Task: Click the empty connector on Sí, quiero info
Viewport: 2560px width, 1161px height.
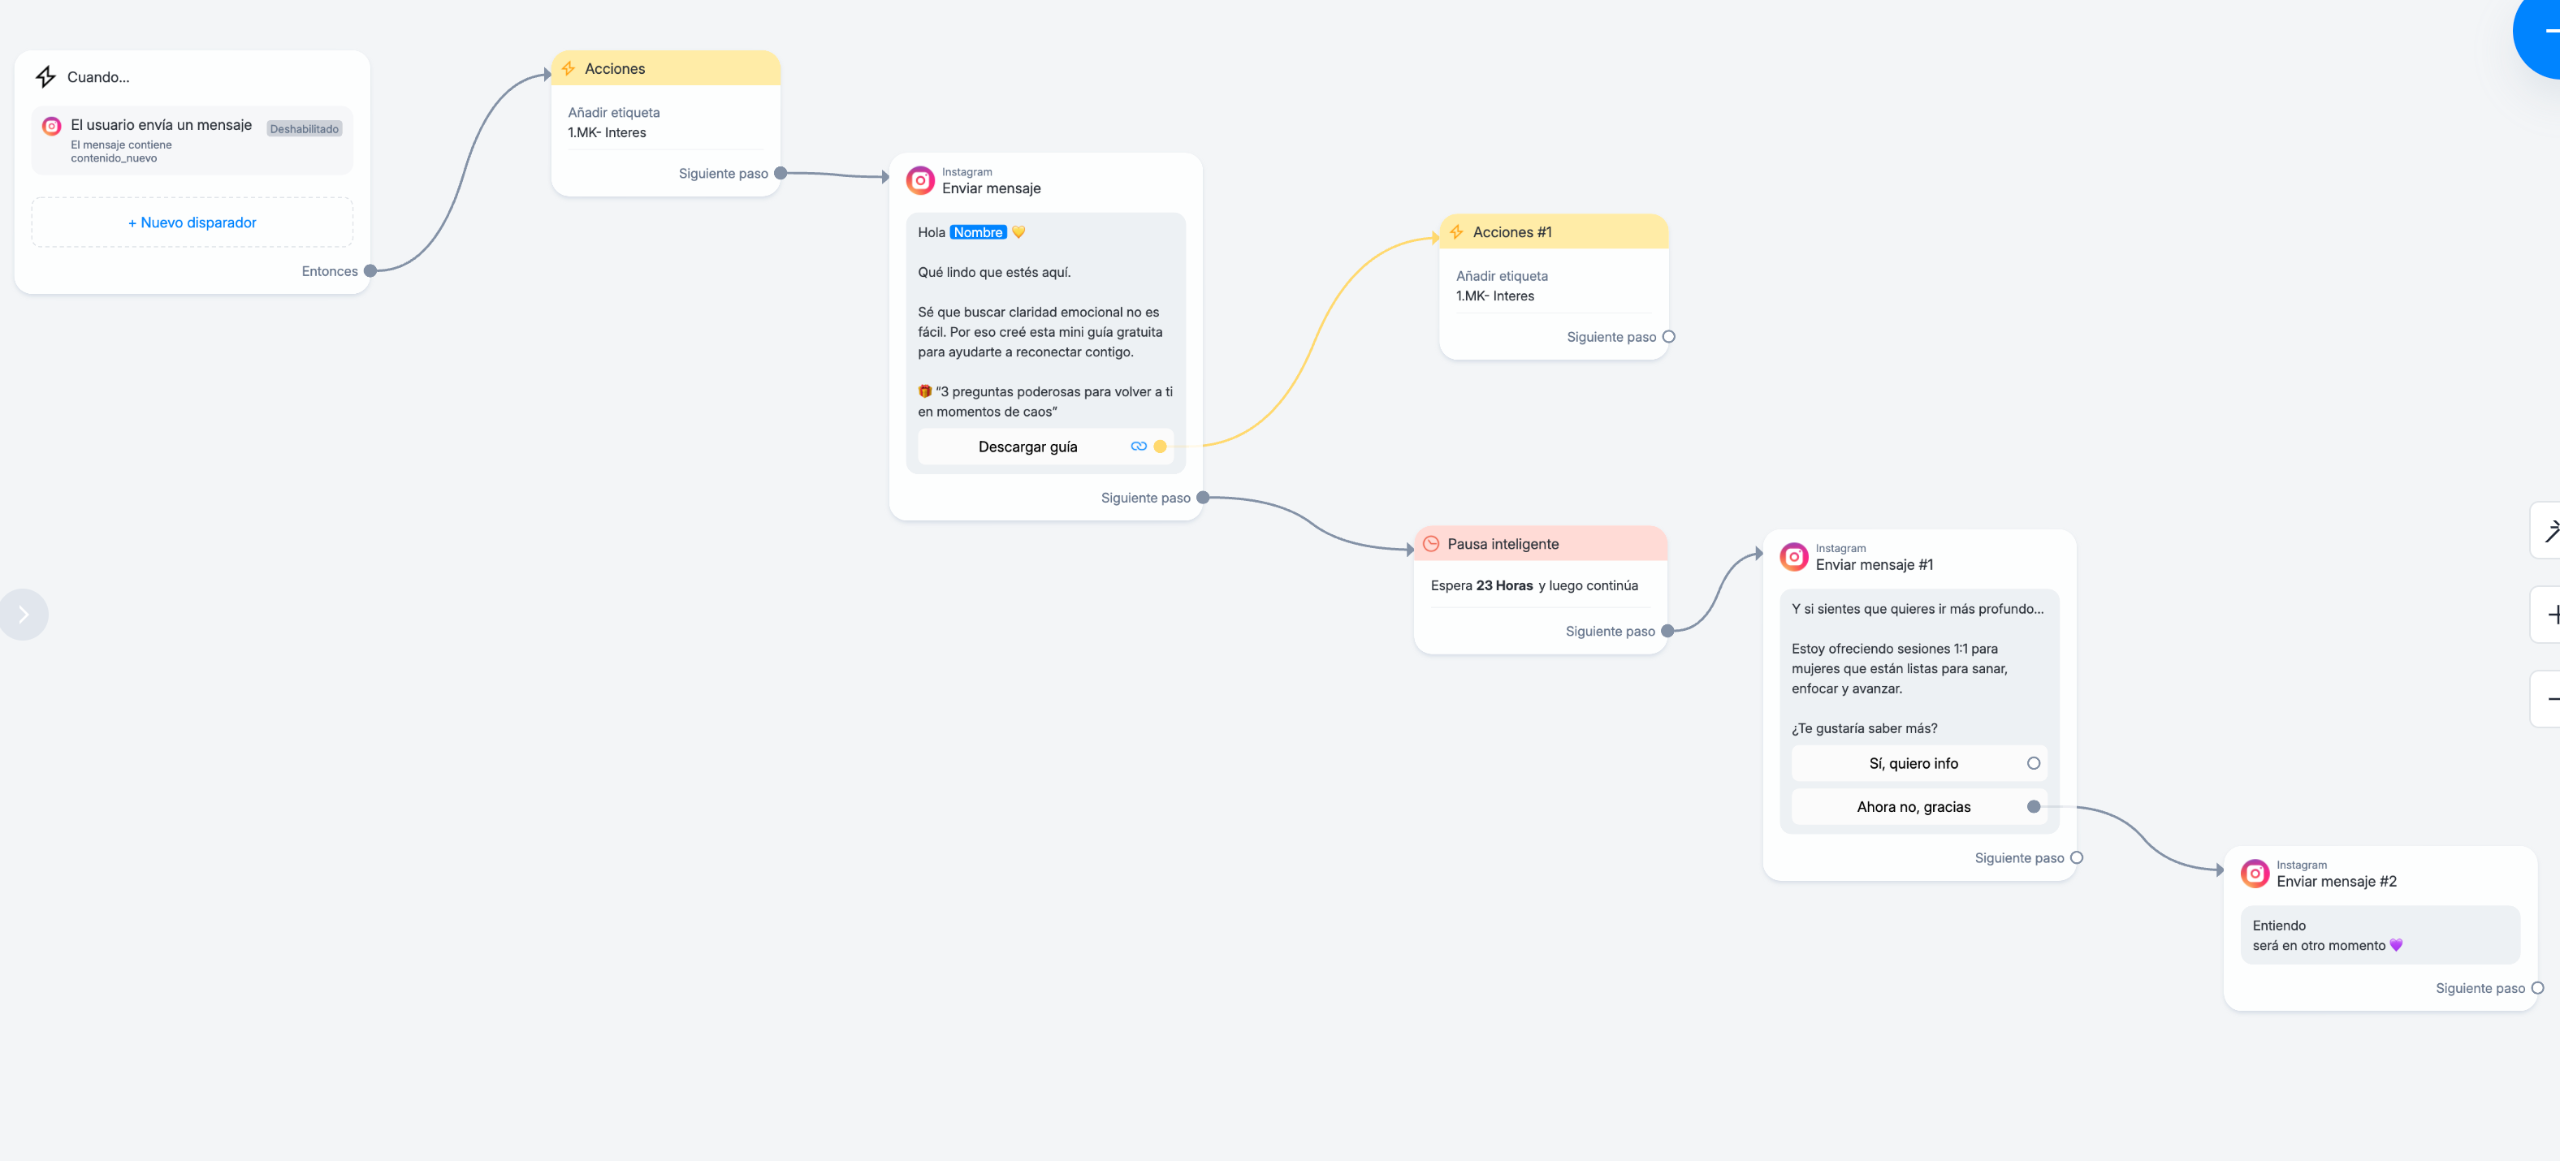Action: click(x=2033, y=764)
